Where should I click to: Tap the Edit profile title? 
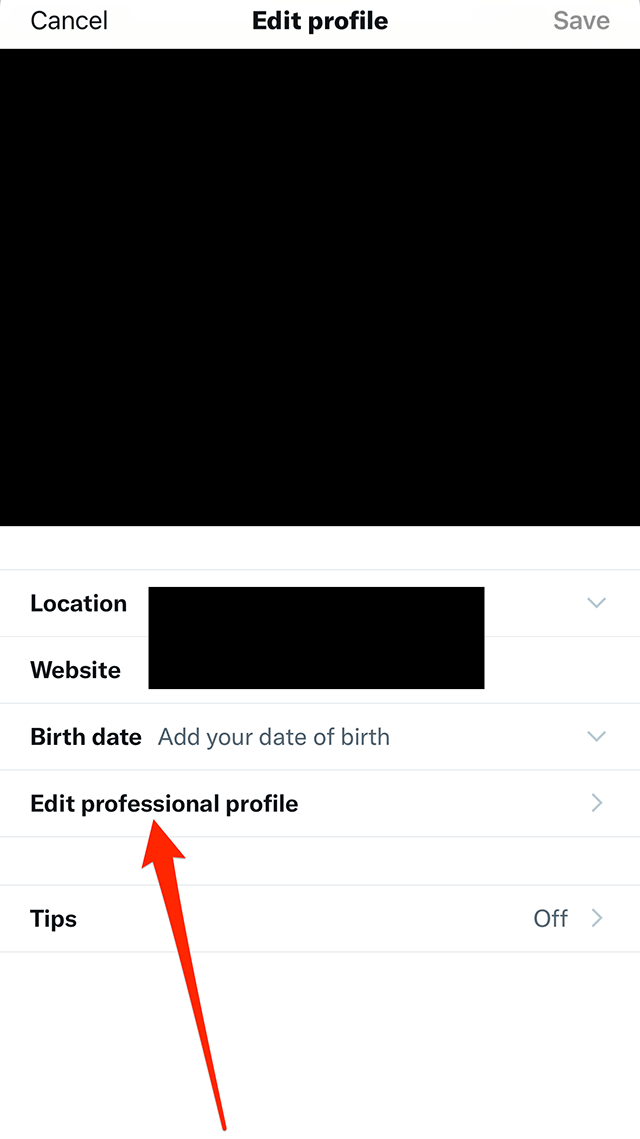320,21
